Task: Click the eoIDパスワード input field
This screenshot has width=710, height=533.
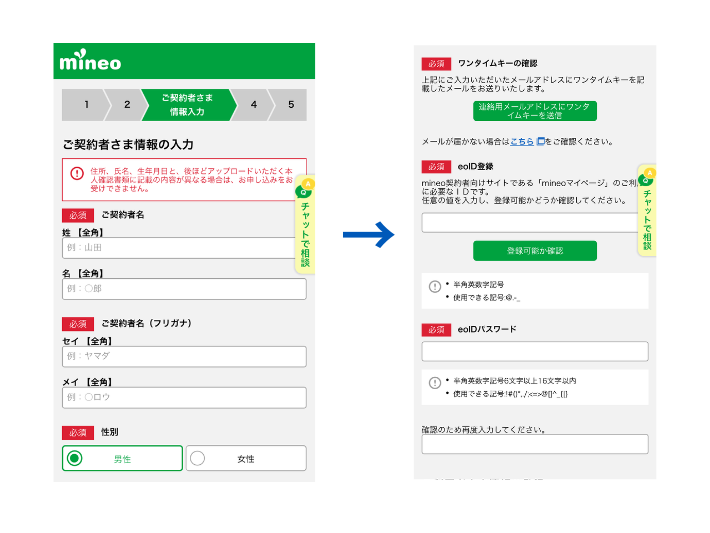Action: click(x=535, y=351)
